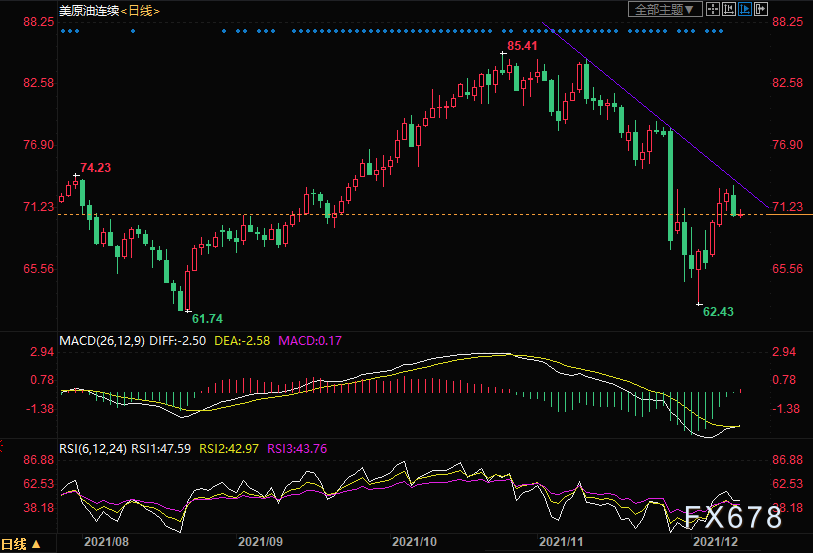This screenshot has width=813, height=553.
Task: Click the 2021/09 date axis label
Action: (260, 542)
